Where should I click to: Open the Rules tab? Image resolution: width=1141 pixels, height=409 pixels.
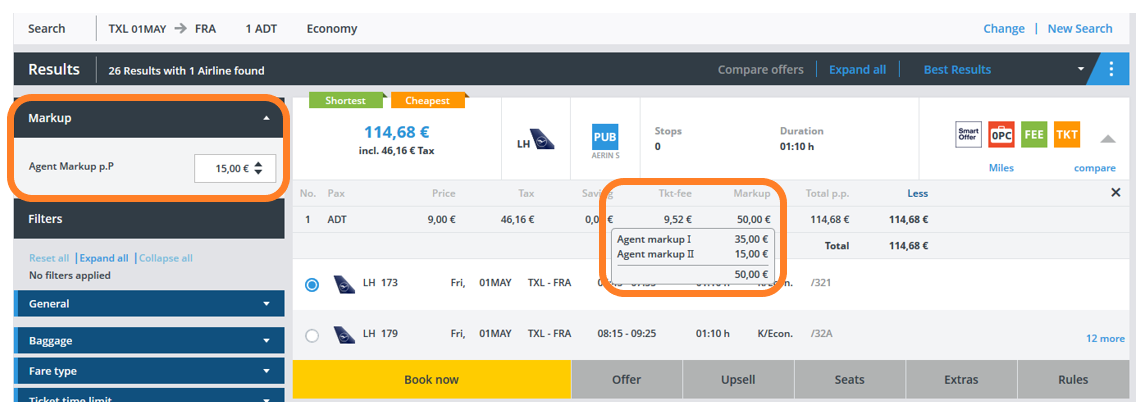pyautogui.click(x=1073, y=380)
